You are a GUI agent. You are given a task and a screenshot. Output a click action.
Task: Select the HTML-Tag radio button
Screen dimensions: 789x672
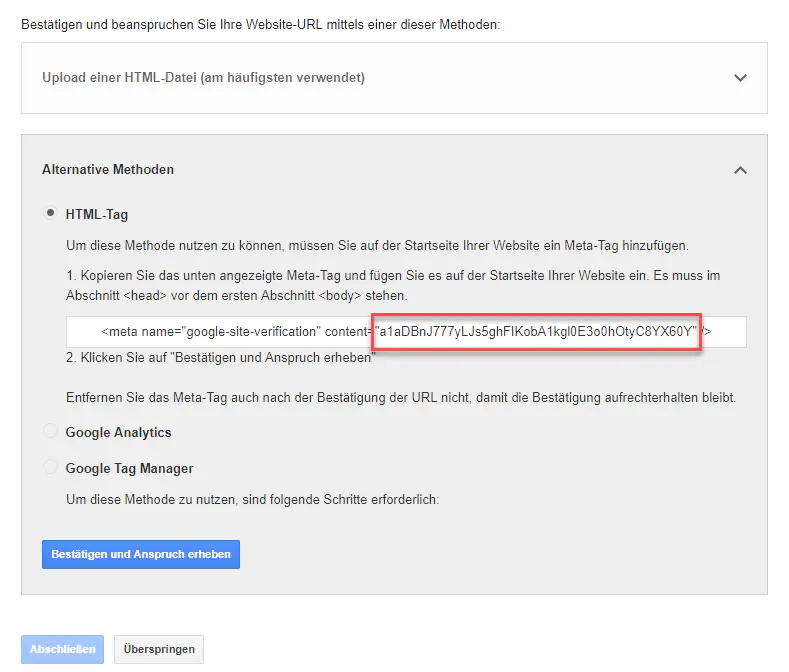pos(50,213)
